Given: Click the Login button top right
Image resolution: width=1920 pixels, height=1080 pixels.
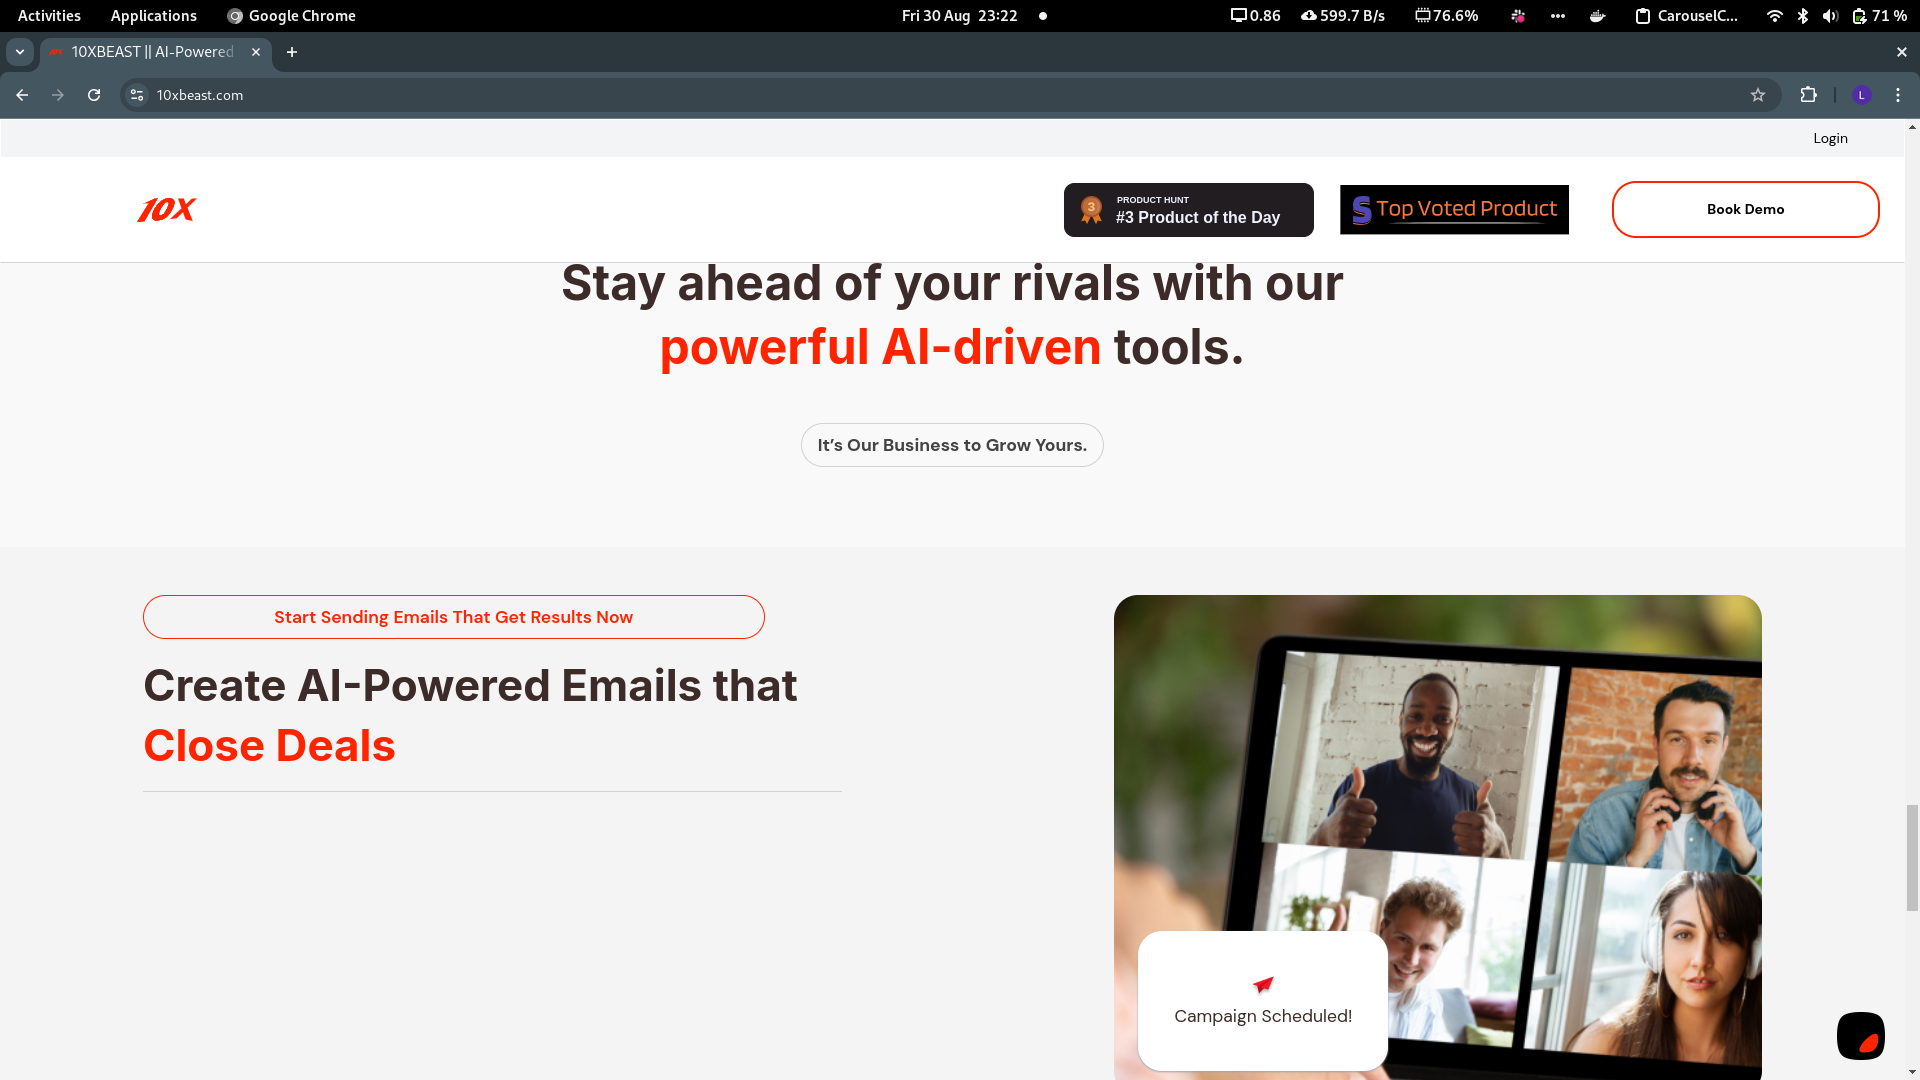Looking at the screenshot, I should click(x=1830, y=137).
